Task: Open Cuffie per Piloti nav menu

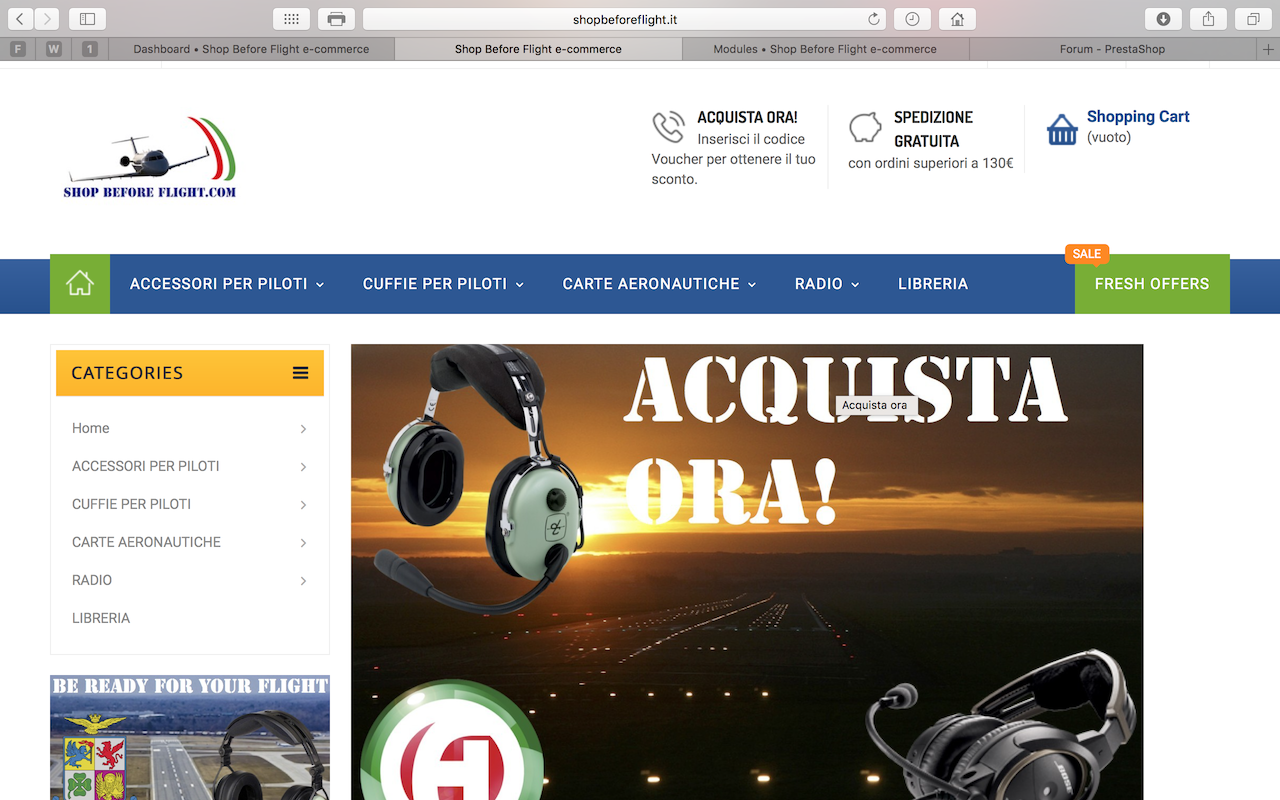Action: pyautogui.click(x=443, y=284)
